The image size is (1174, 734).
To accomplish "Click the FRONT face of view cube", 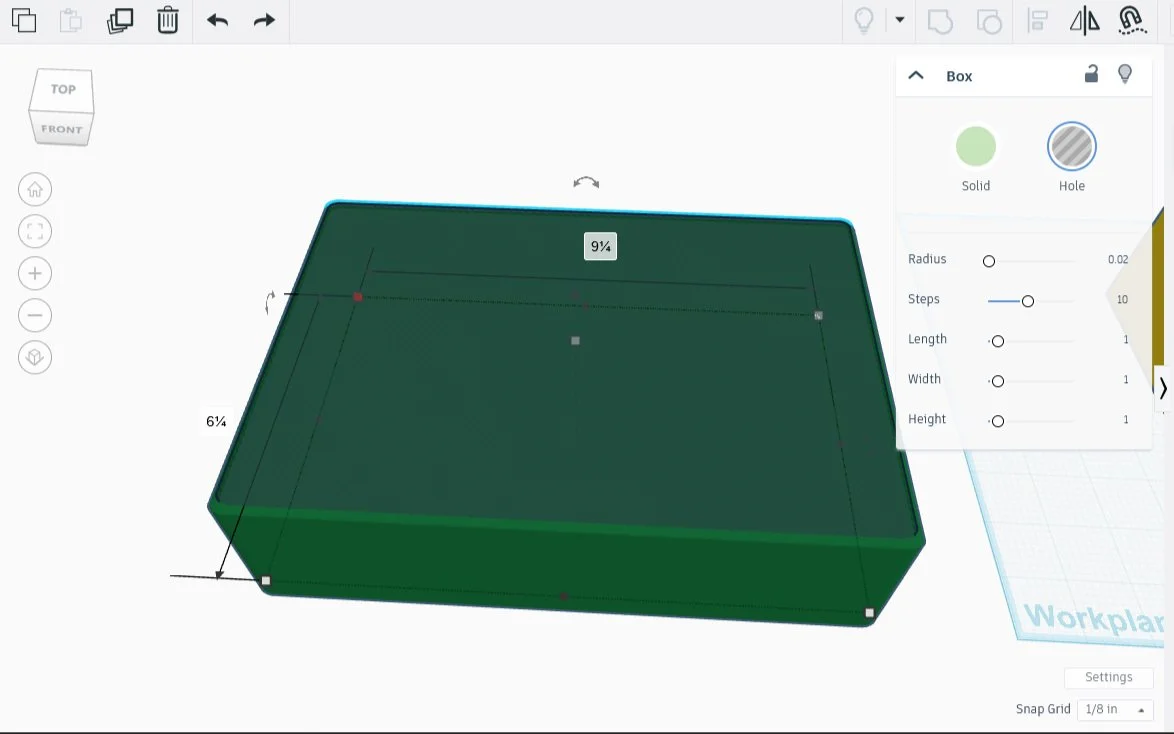I will click(x=61, y=129).
